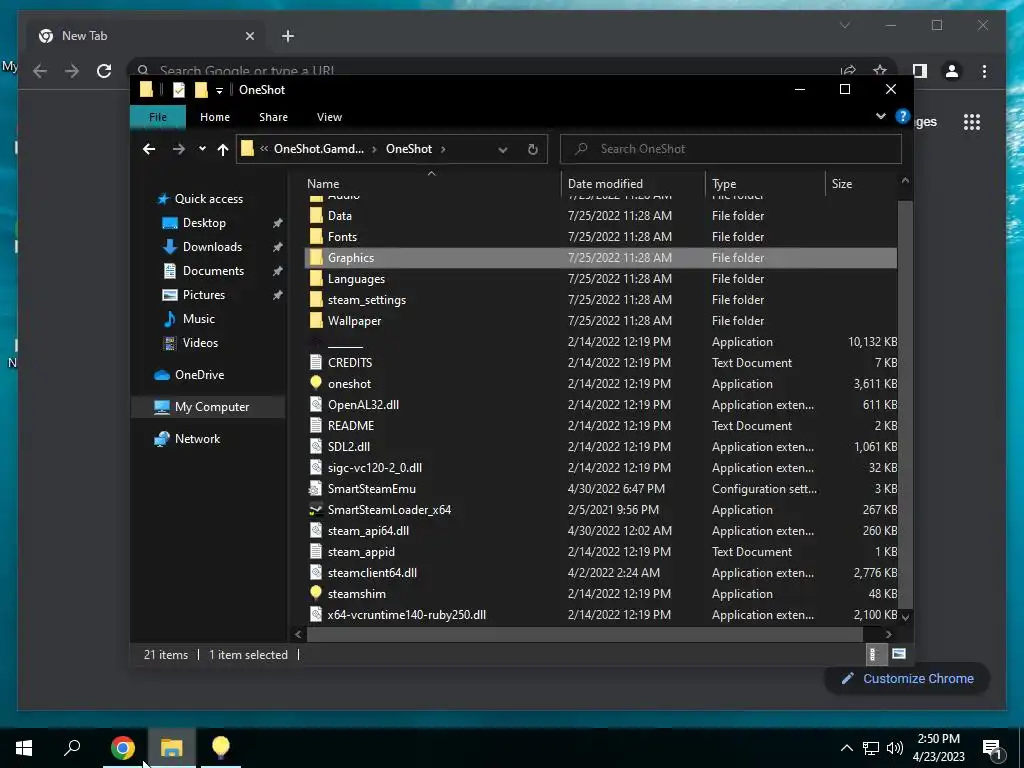Select SmartSteamEmu configuration file
Image resolution: width=1024 pixels, height=768 pixels.
372,488
